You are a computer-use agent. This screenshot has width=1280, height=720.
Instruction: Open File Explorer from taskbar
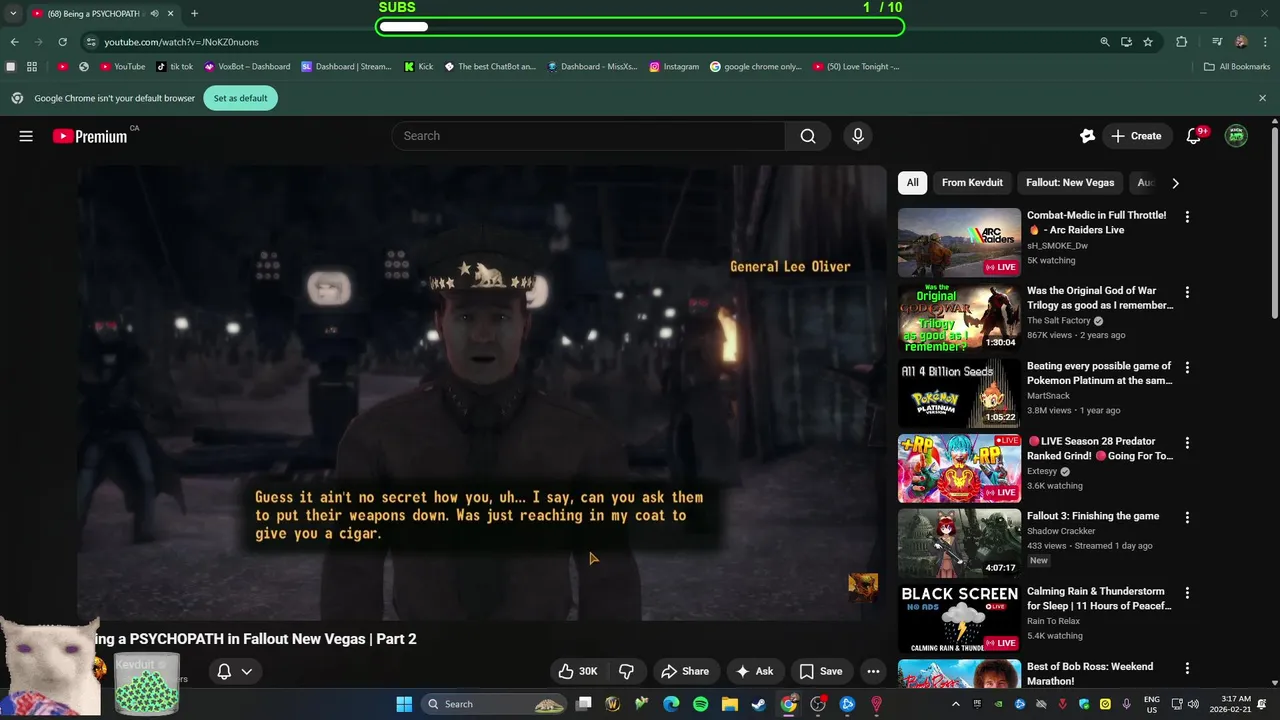[729, 704]
